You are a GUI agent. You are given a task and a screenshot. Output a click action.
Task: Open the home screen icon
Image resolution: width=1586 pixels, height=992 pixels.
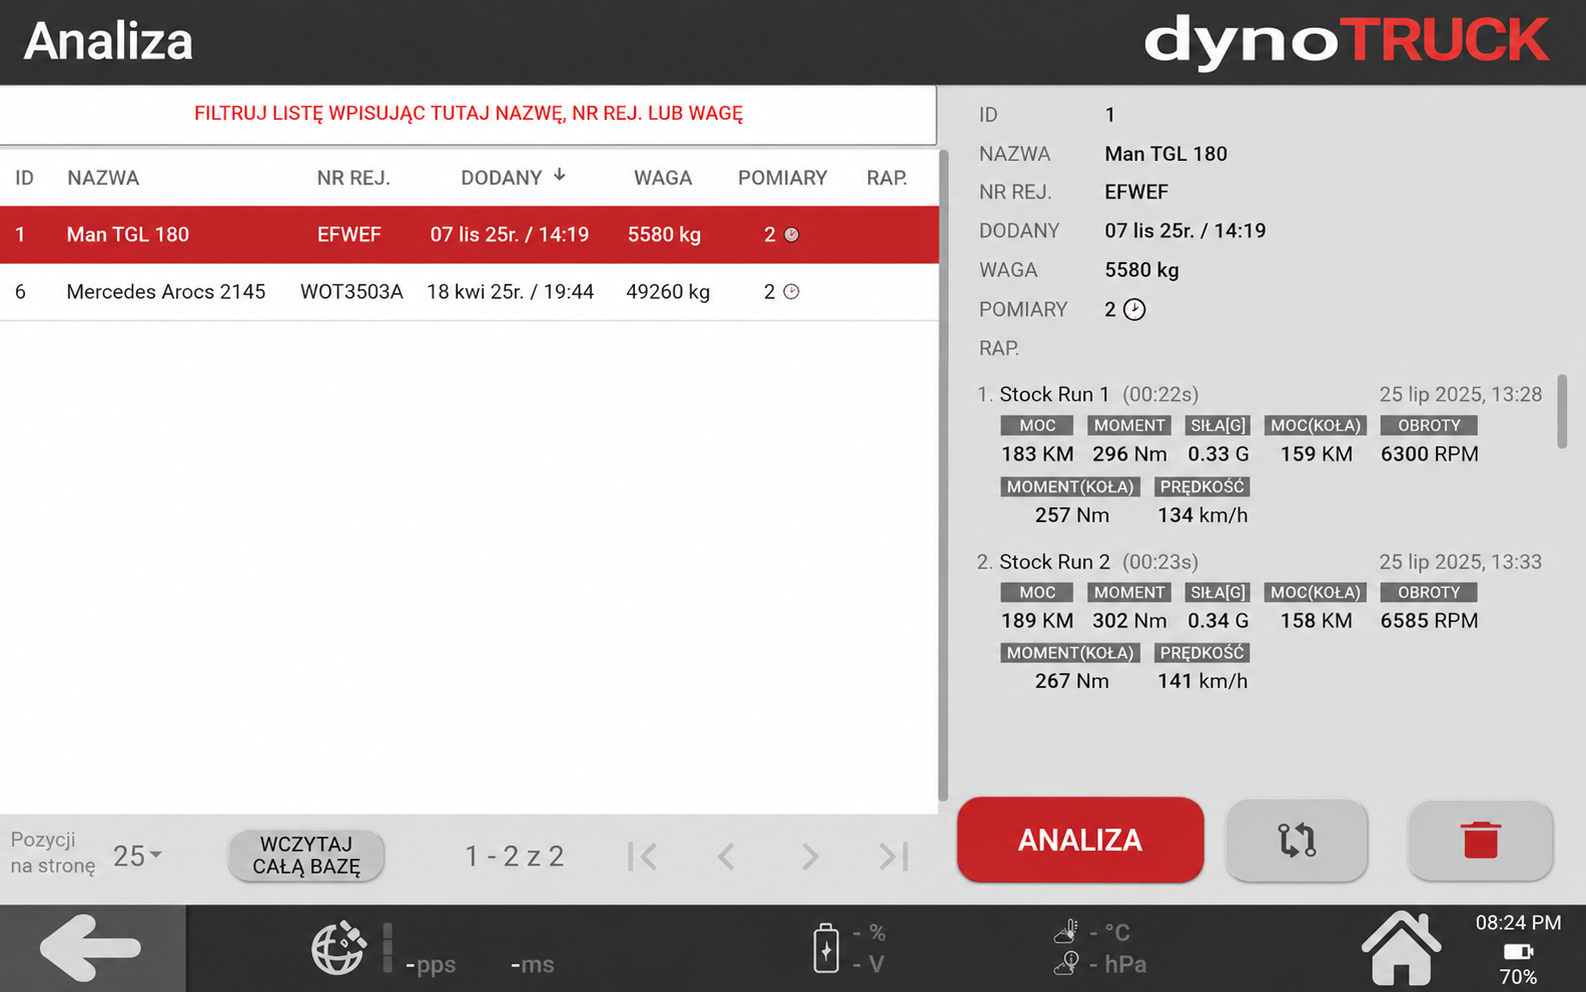[x=1401, y=947]
